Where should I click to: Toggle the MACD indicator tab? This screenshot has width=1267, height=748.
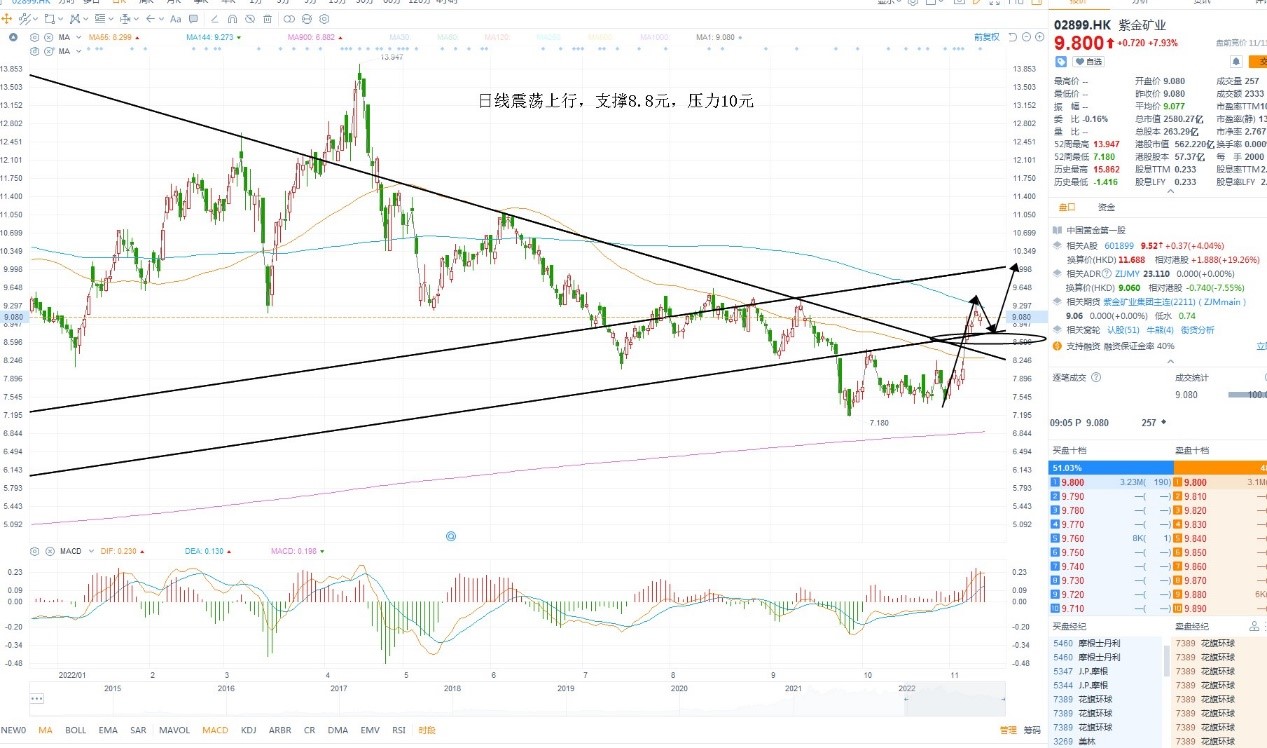215,730
